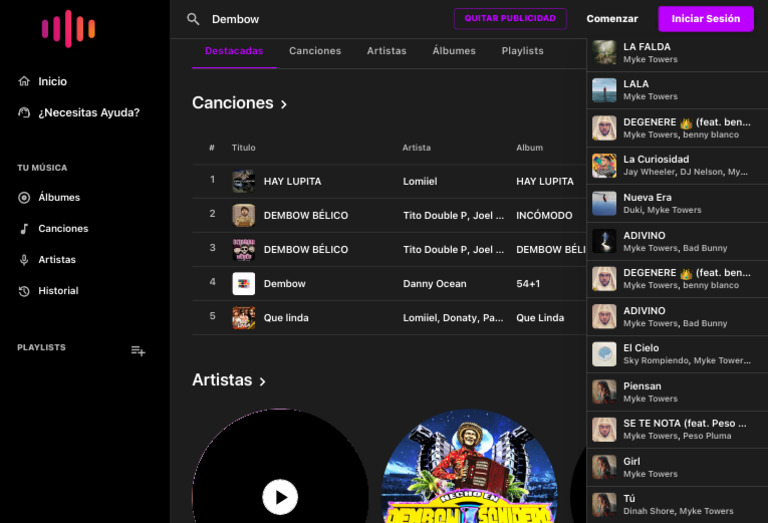The width and height of the screenshot is (768, 523).
Task: Click the Album column header
Action: click(x=529, y=147)
